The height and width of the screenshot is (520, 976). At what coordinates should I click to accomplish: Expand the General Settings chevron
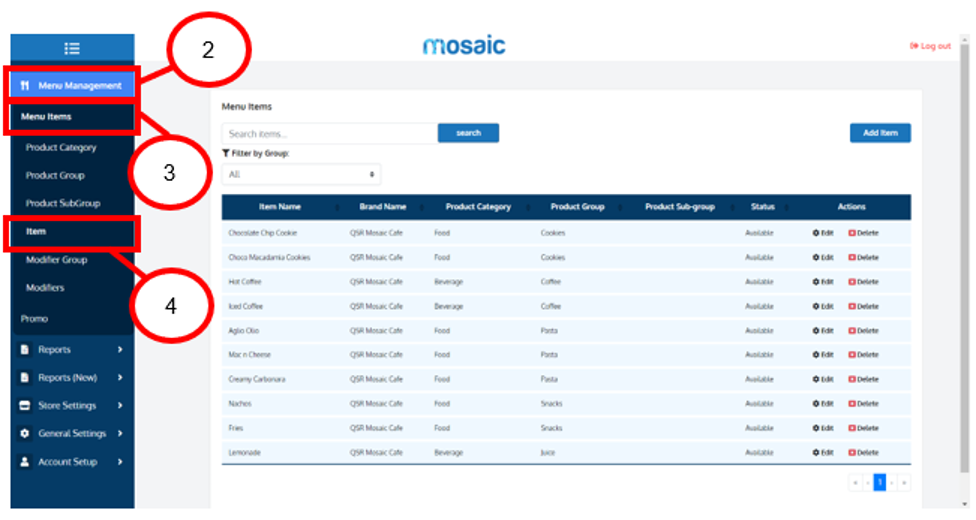click(120, 433)
